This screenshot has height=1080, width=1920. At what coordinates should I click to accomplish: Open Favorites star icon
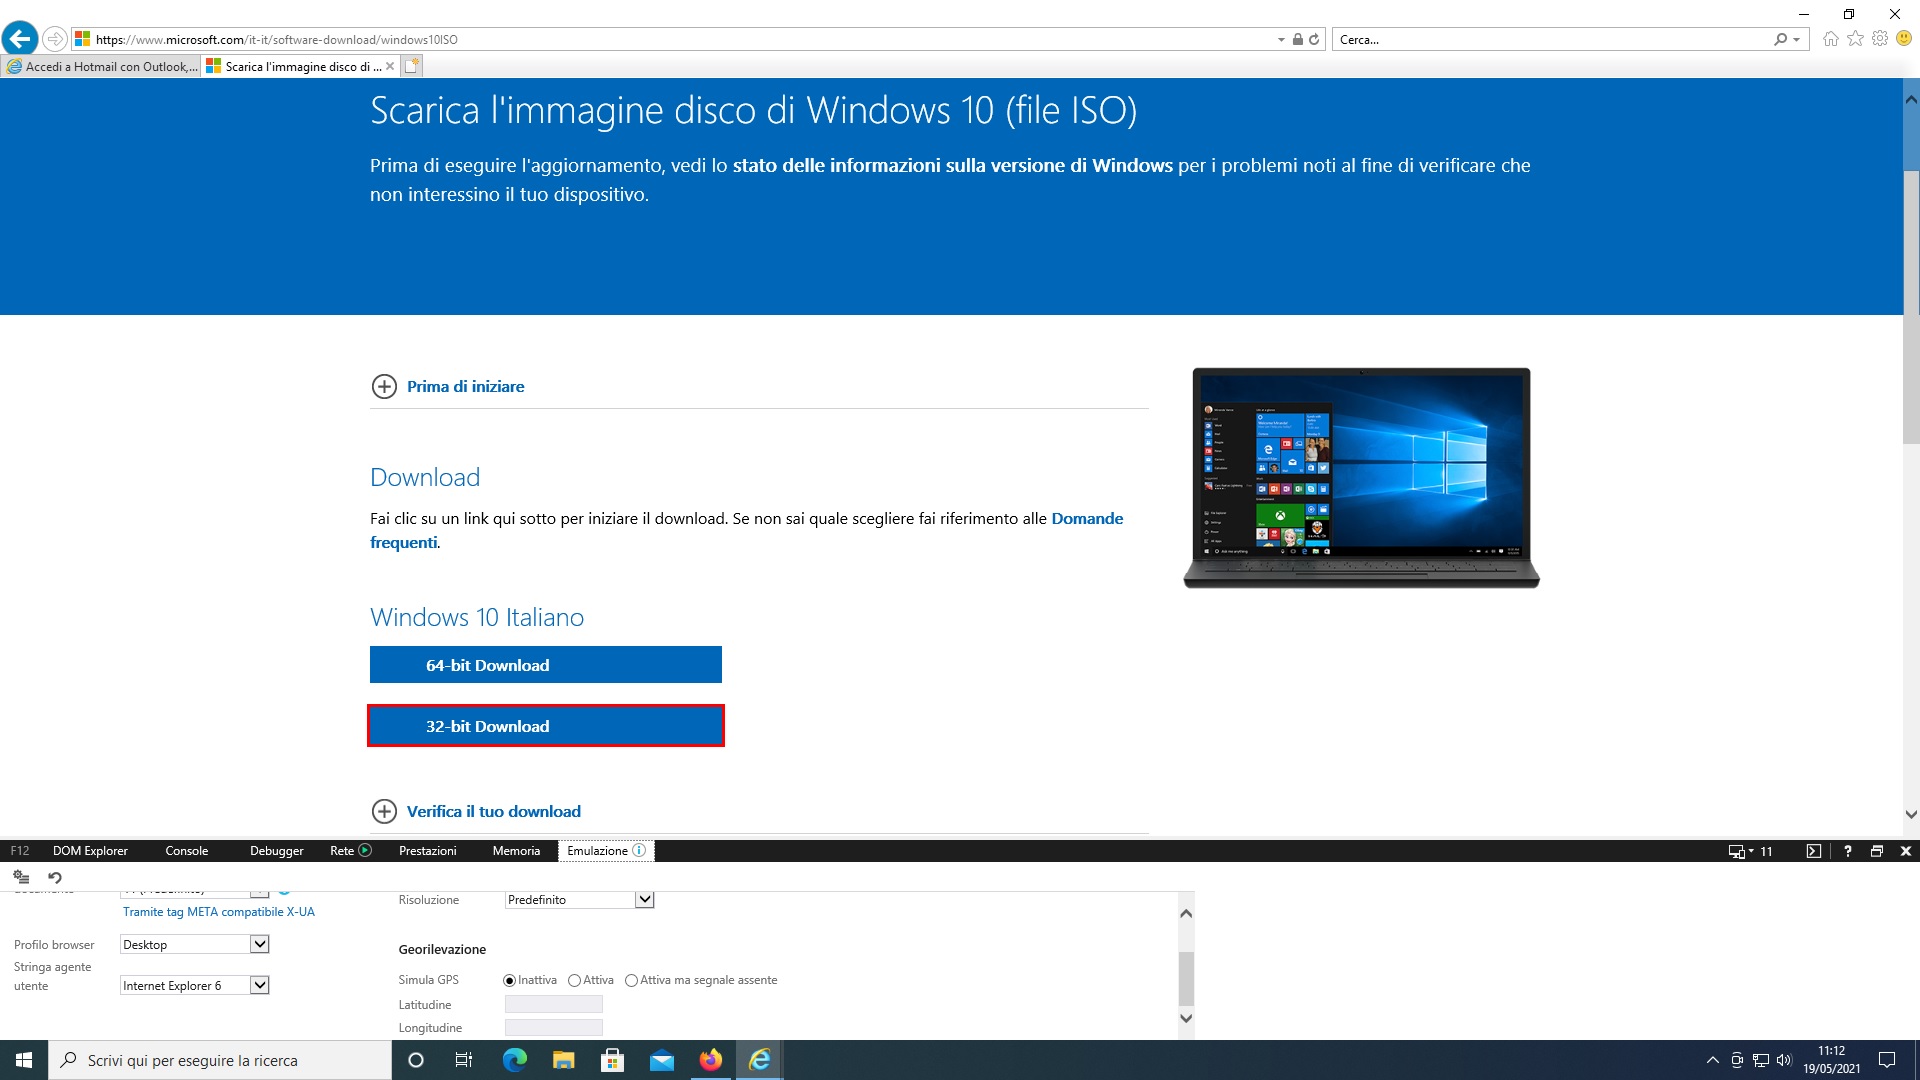1855,39
